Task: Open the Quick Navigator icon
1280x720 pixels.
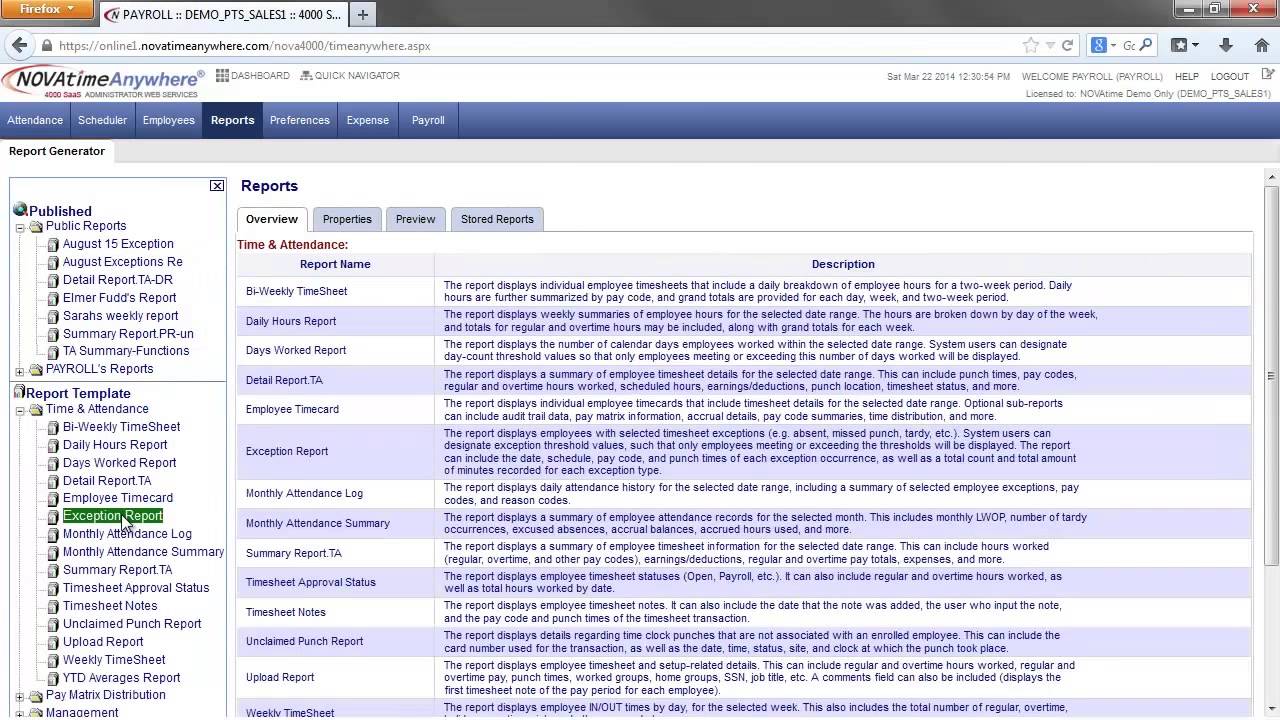Action: click(x=306, y=75)
